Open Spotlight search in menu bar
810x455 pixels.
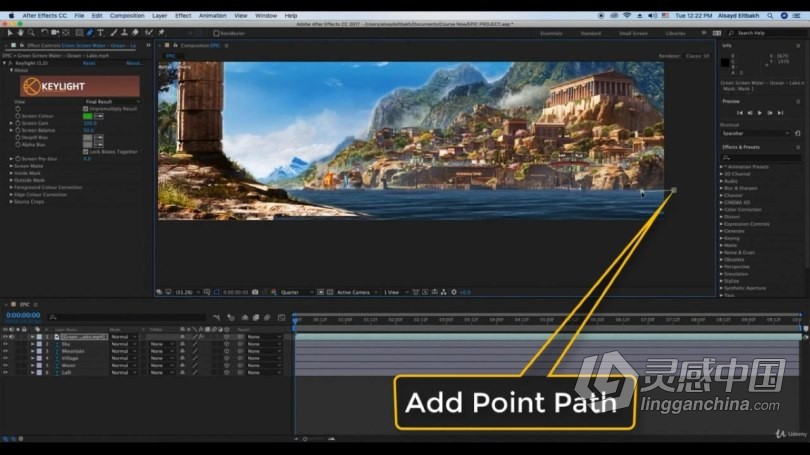[x=770, y=16]
